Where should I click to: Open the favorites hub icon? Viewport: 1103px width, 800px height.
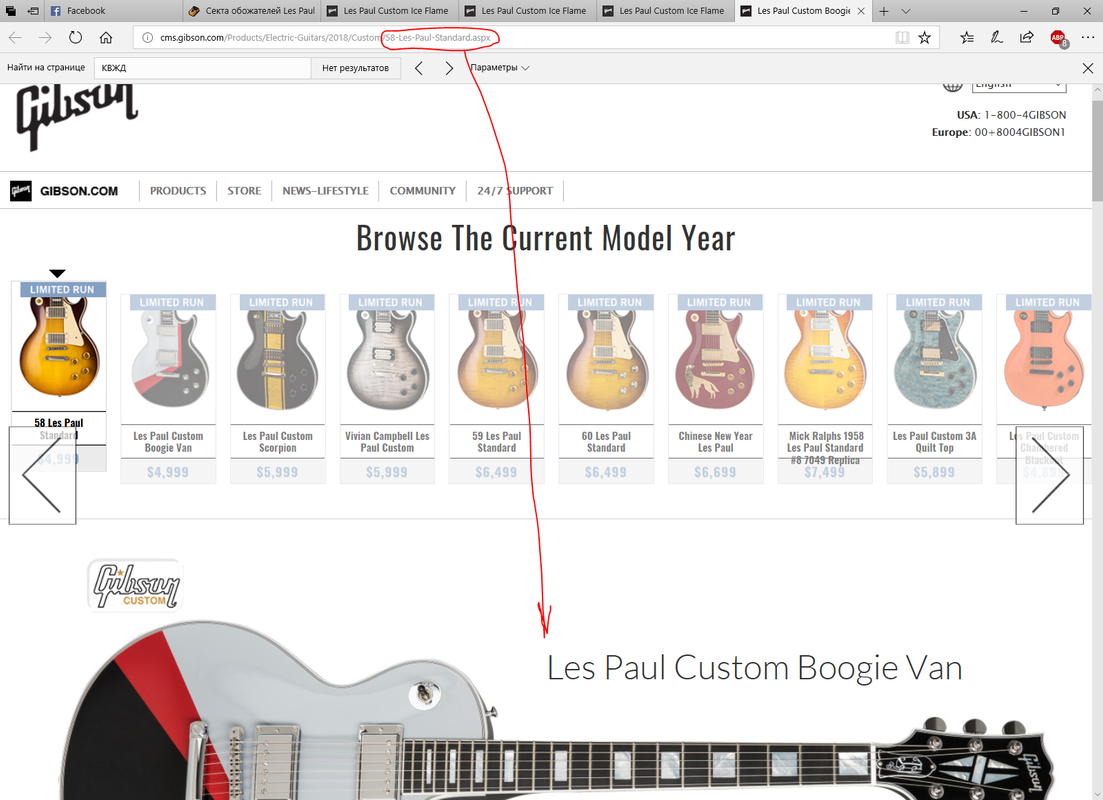coord(967,37)
